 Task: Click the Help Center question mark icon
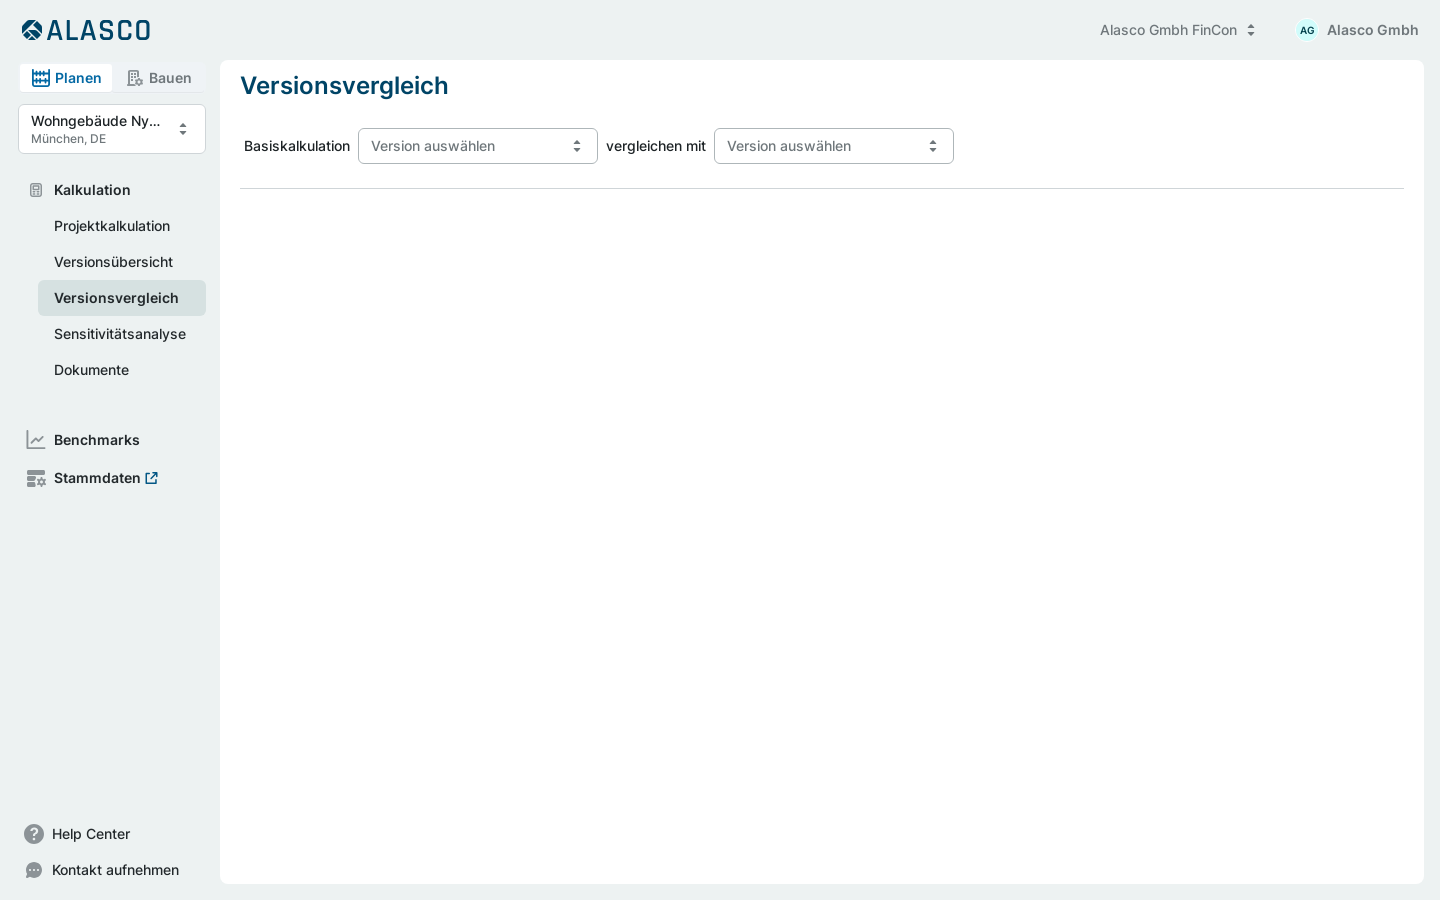(34, 834)
